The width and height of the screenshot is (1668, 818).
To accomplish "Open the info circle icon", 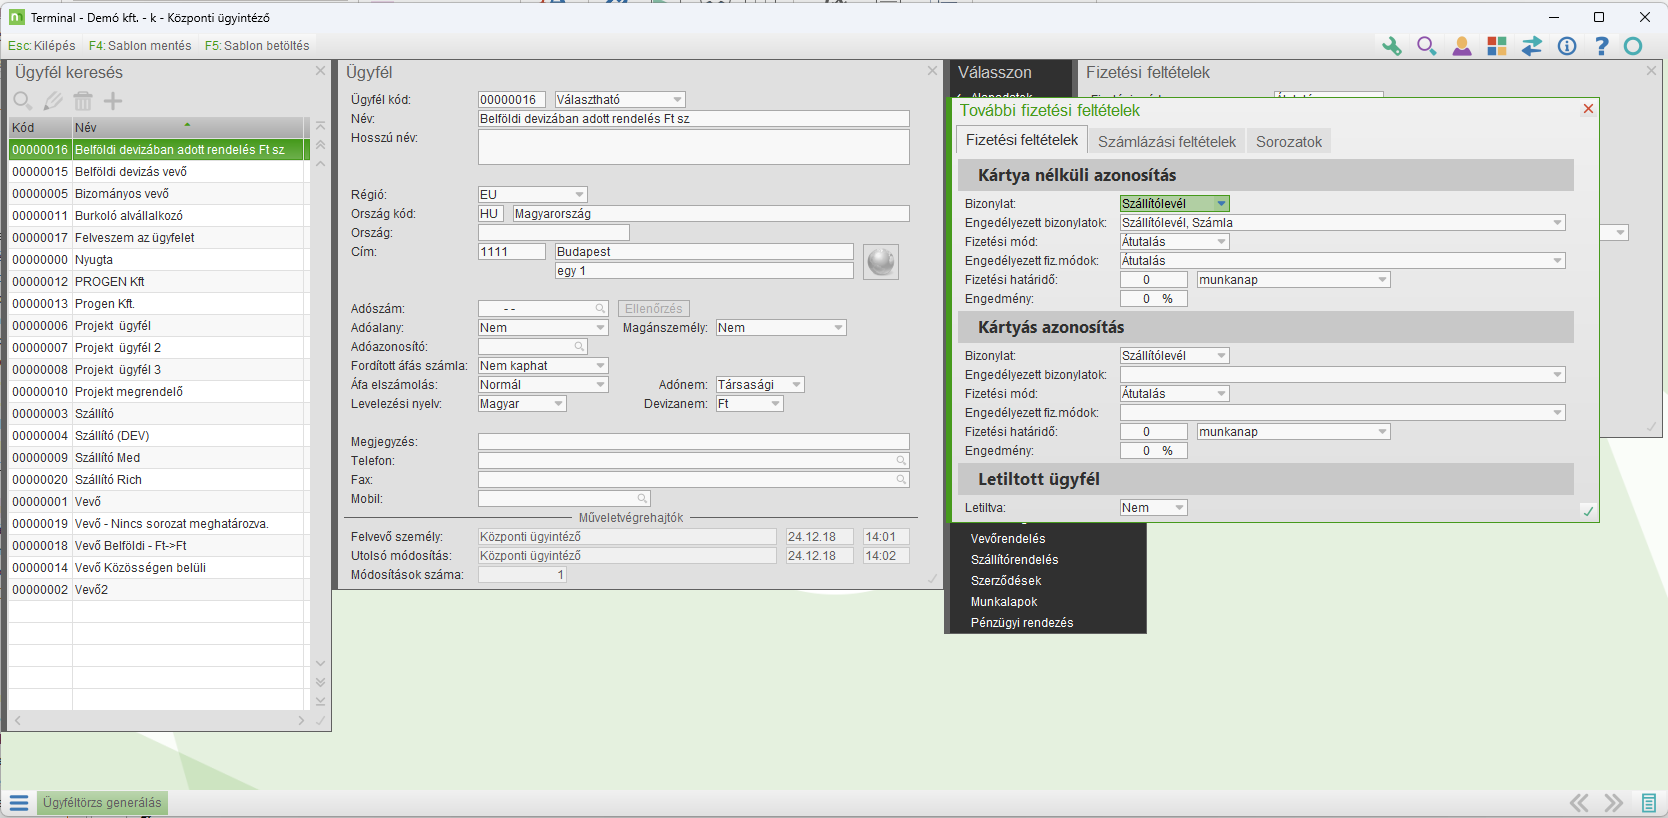I will [x=1566, y=46].
